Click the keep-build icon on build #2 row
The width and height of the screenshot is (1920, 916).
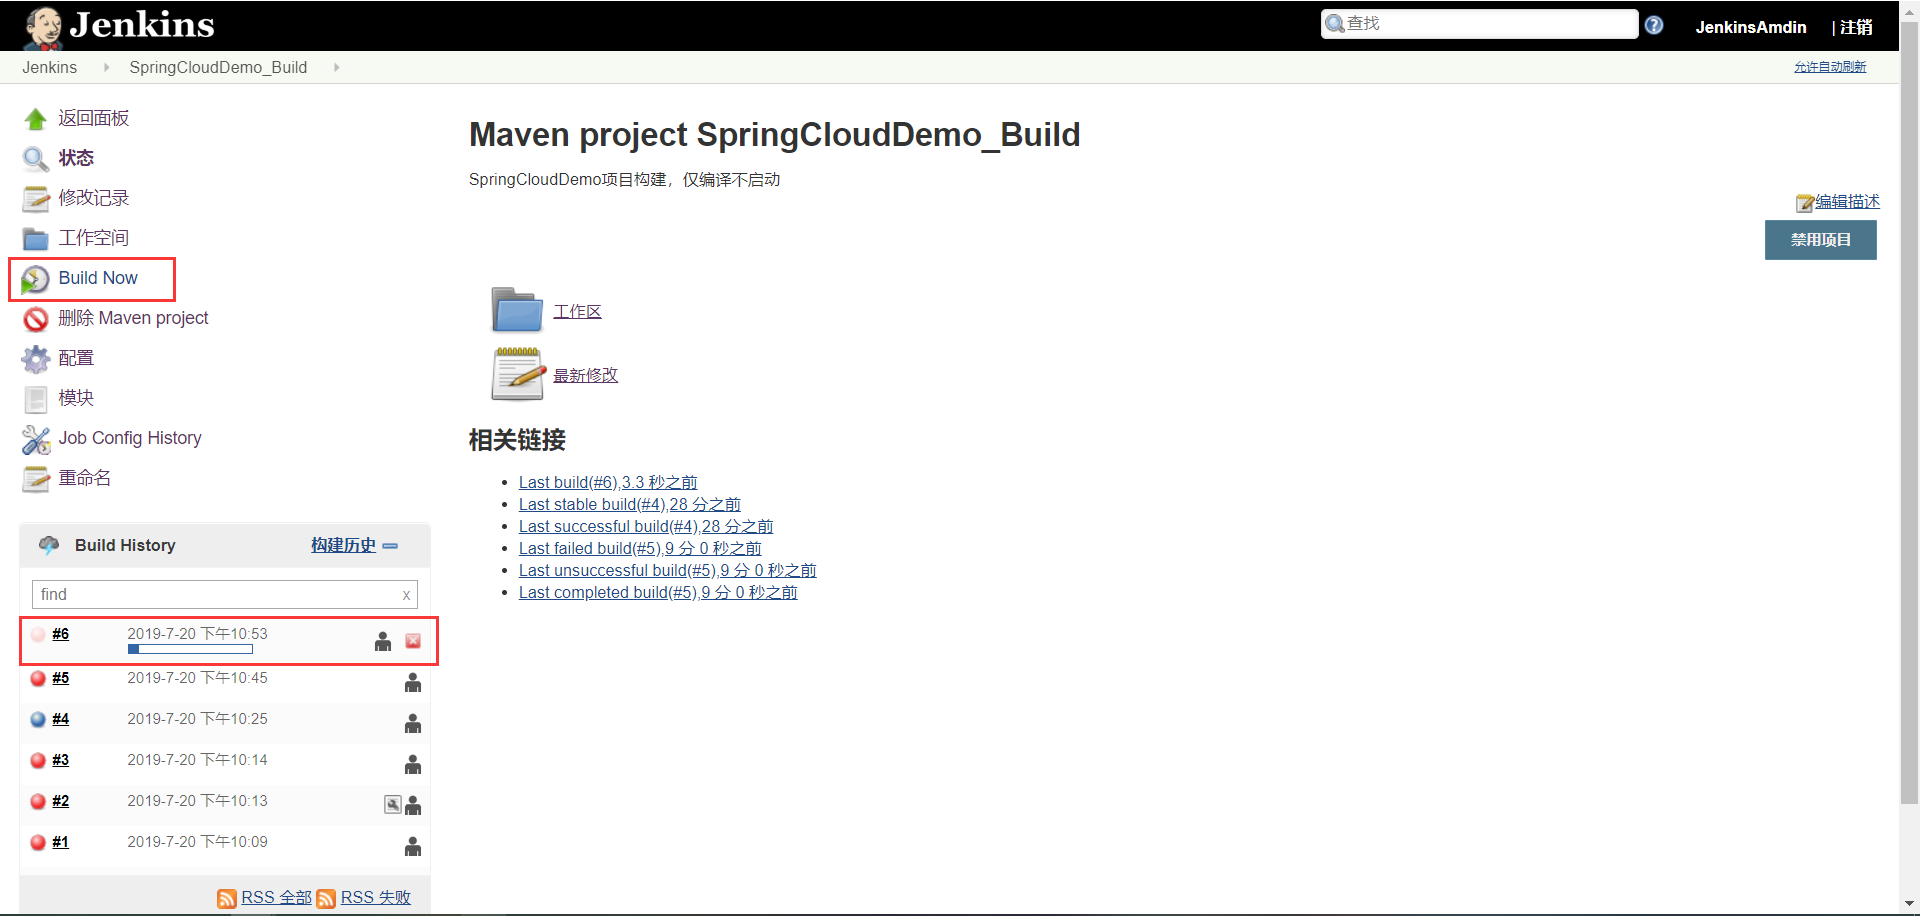tap(393, 804)
